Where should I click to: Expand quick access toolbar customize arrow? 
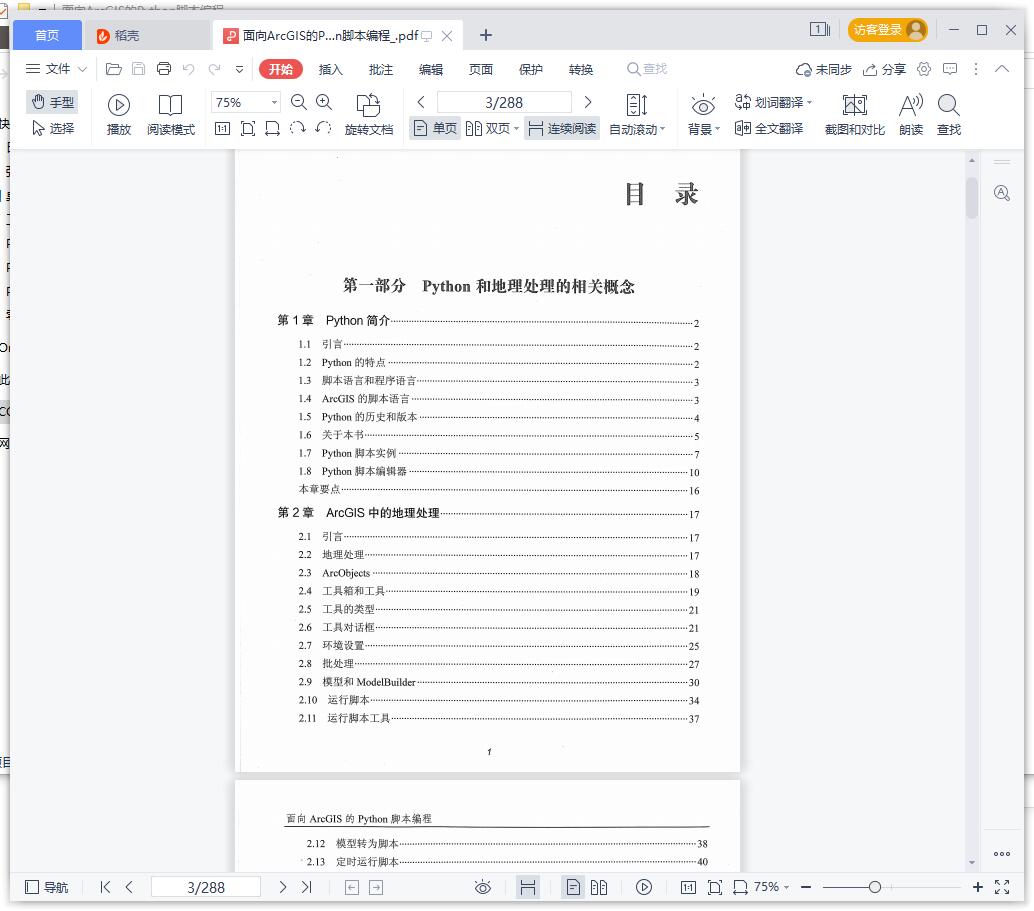point(239,69)
